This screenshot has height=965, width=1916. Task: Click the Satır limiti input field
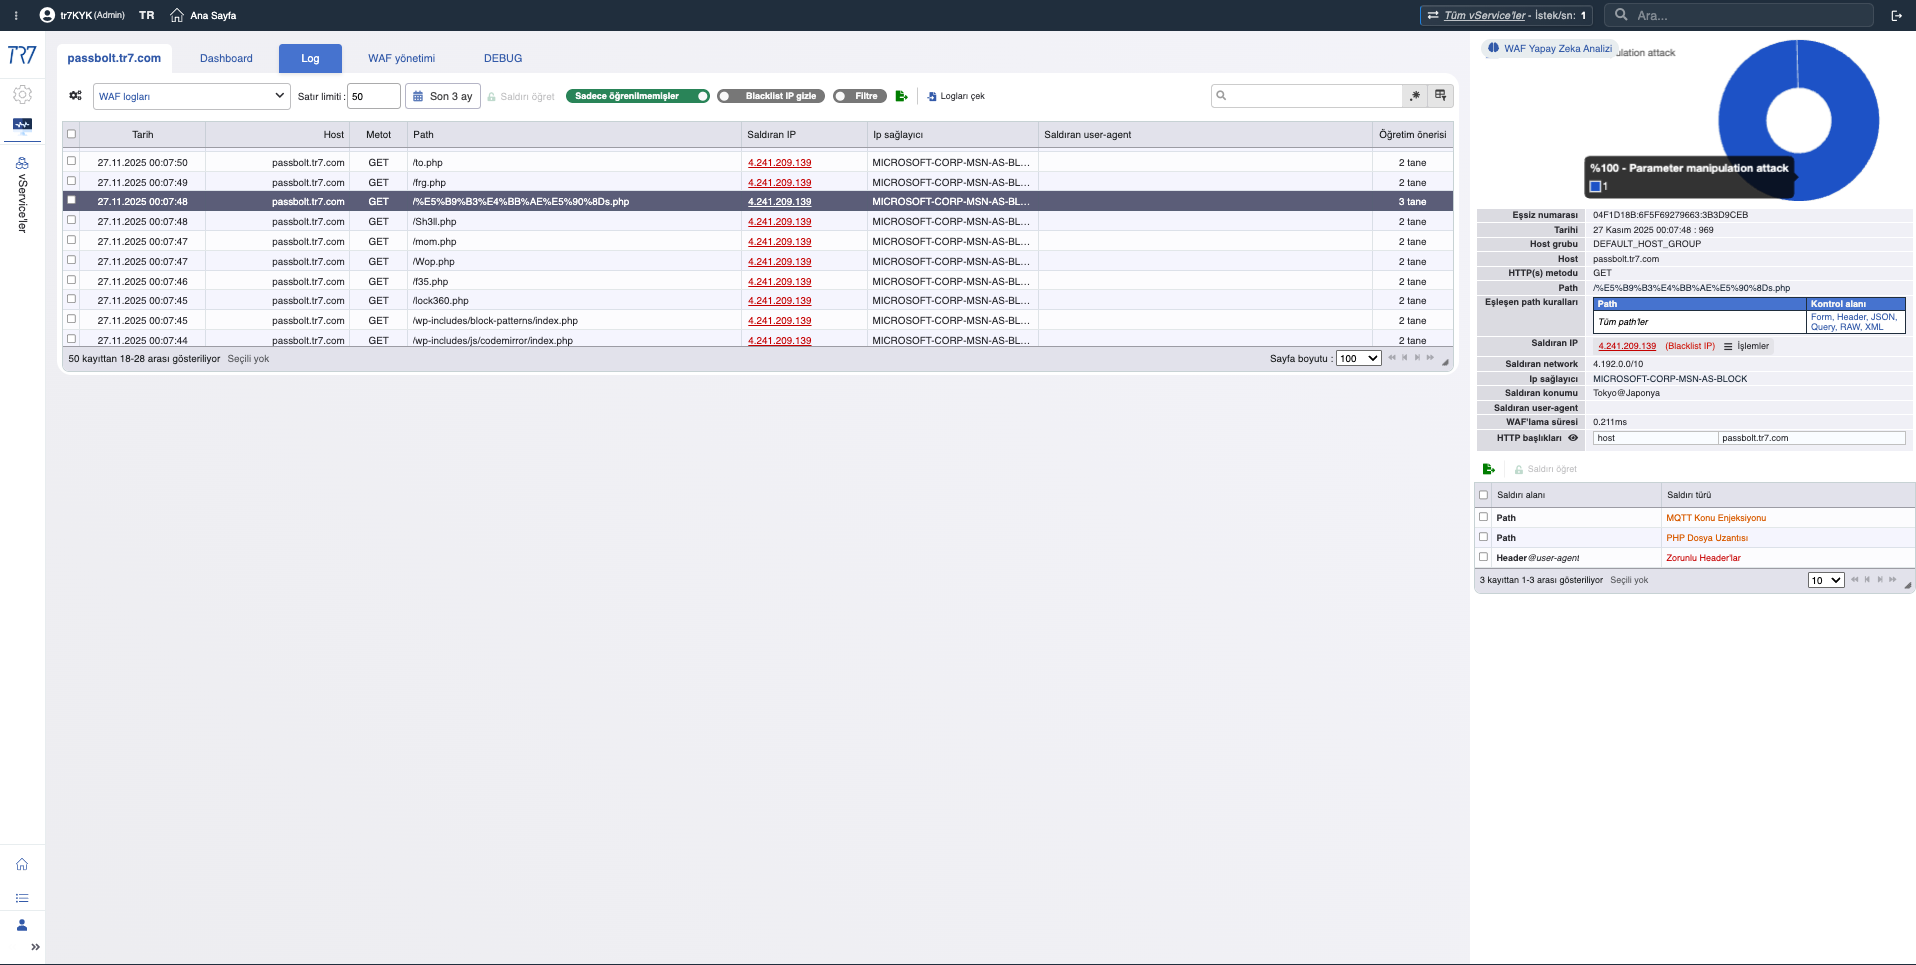(x=373, y=96)
